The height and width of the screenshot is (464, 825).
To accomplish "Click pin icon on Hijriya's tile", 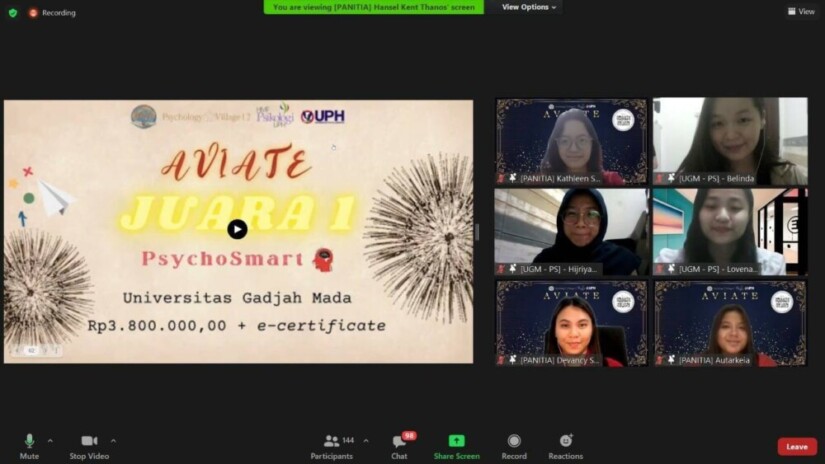I will pyautogui.click(x=513, y=269).
